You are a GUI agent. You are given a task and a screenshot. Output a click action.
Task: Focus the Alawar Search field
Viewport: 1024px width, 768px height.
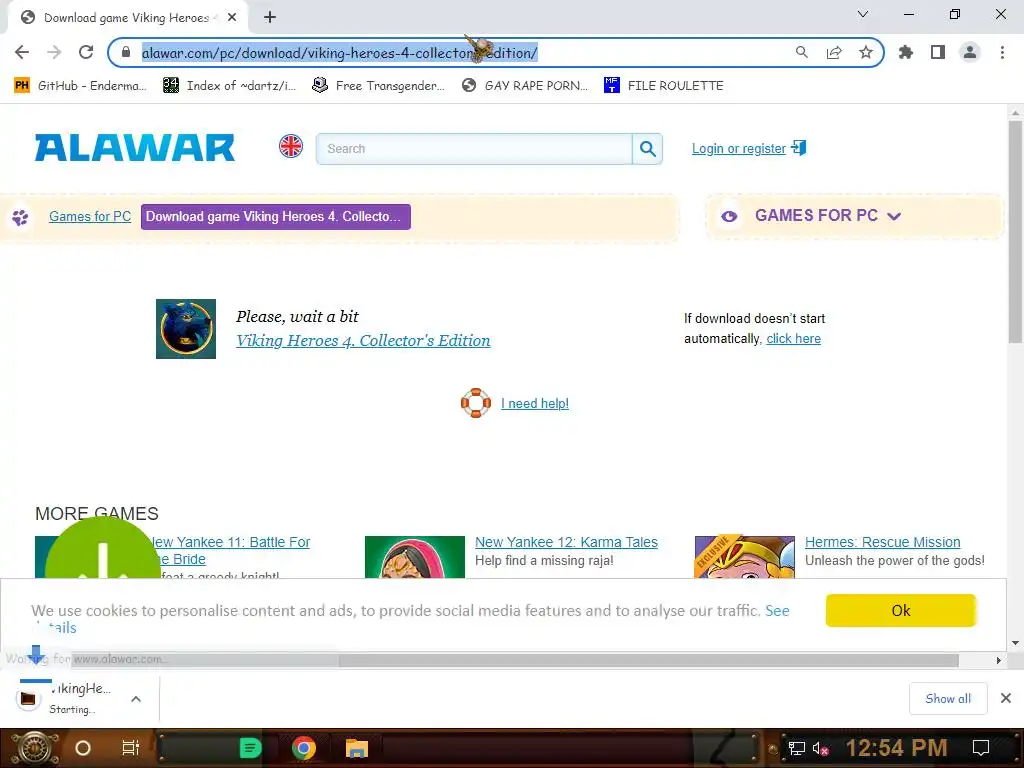click(x=474, y=149)
